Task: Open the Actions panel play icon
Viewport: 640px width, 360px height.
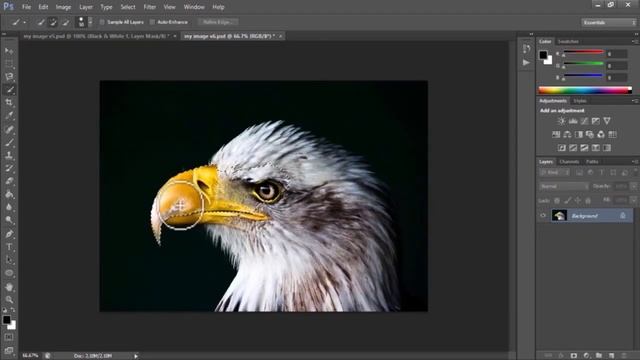Action: [527, 62]
